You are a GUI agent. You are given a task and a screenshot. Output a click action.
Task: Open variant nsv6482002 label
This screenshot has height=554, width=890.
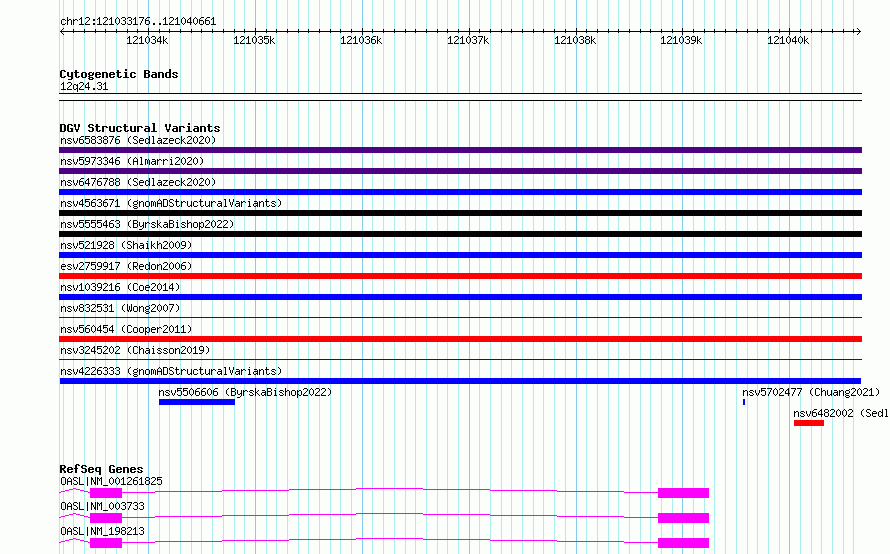point(841,413)
